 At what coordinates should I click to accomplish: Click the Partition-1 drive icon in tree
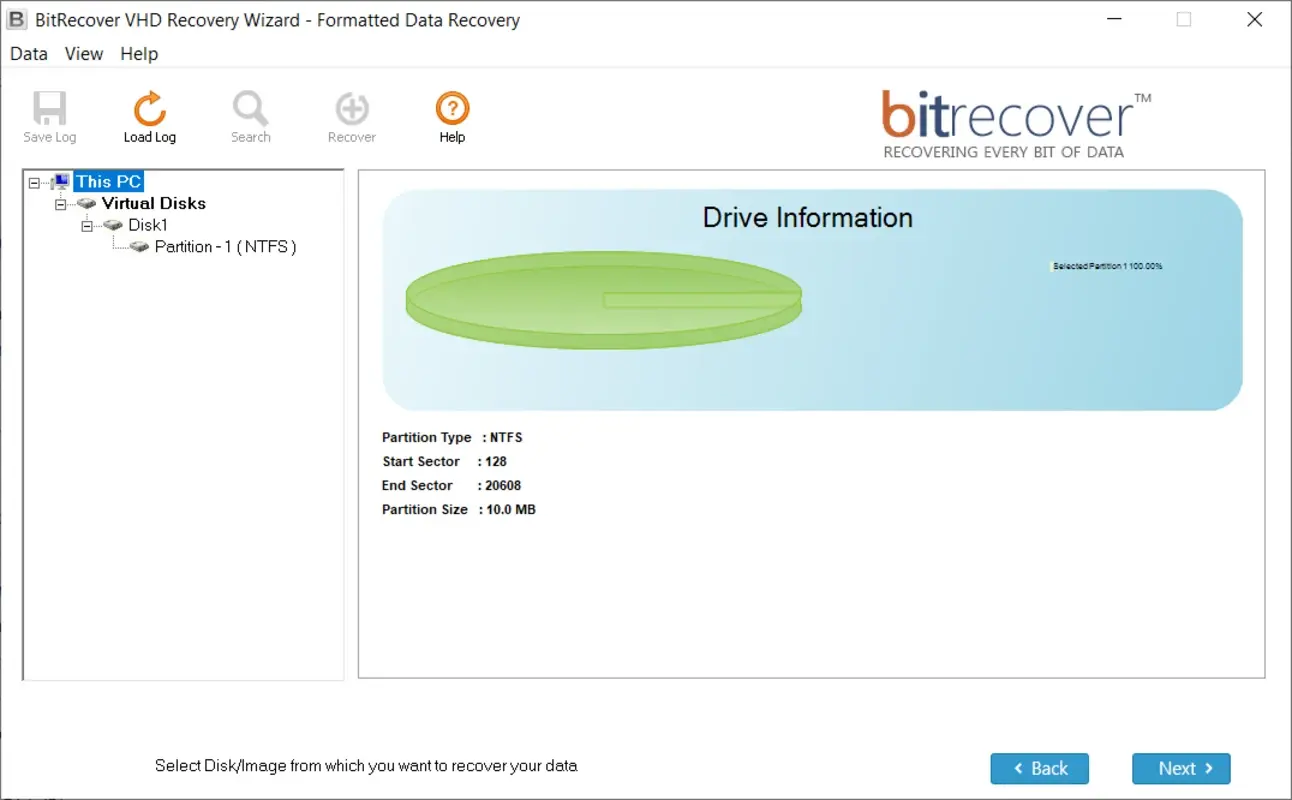[x=140, y=247]
